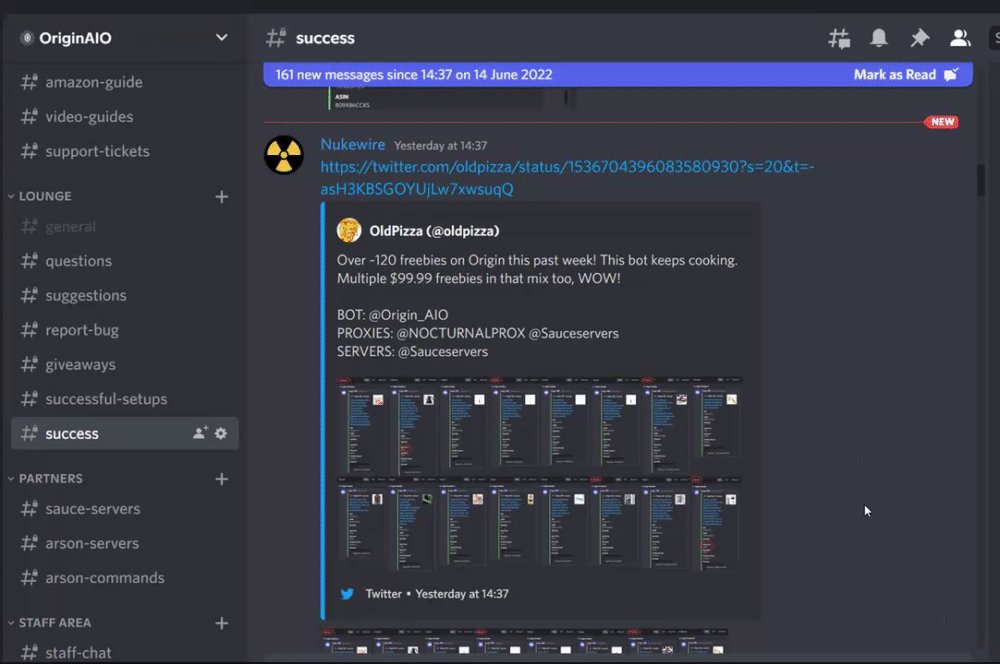Viewport: 1000px width, 664px height.
Task: Add channel to STAFF AREA category
Action: pos(221,623)
